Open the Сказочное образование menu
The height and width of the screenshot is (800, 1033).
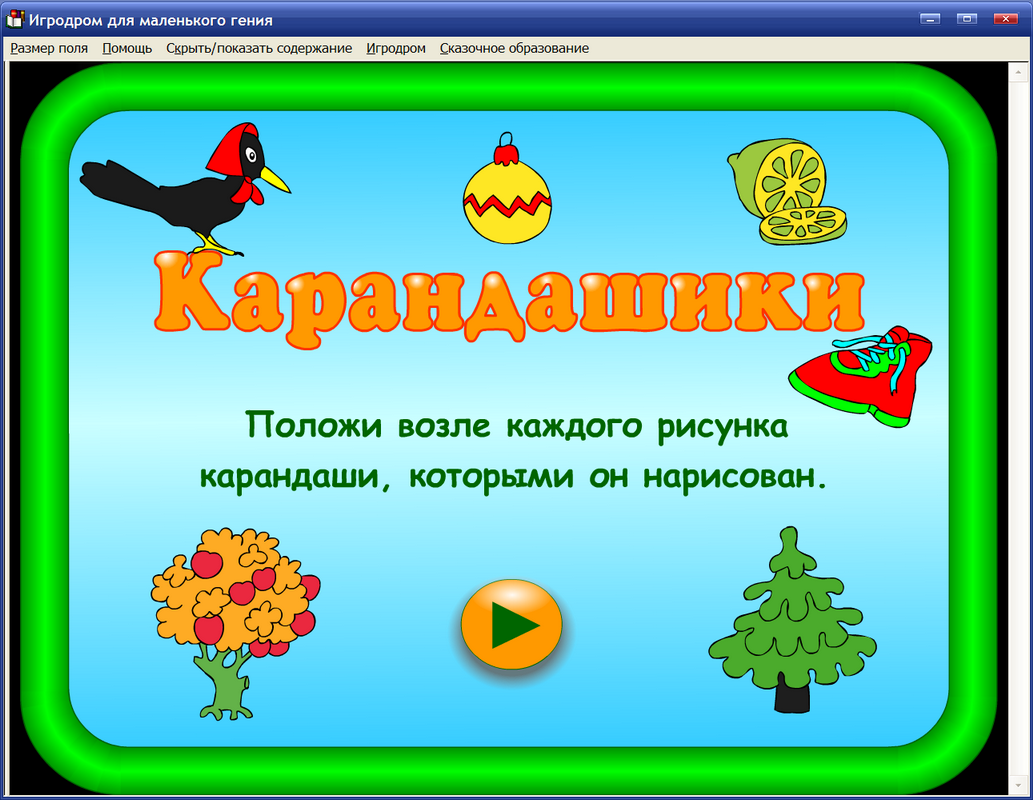pos(514,48)
